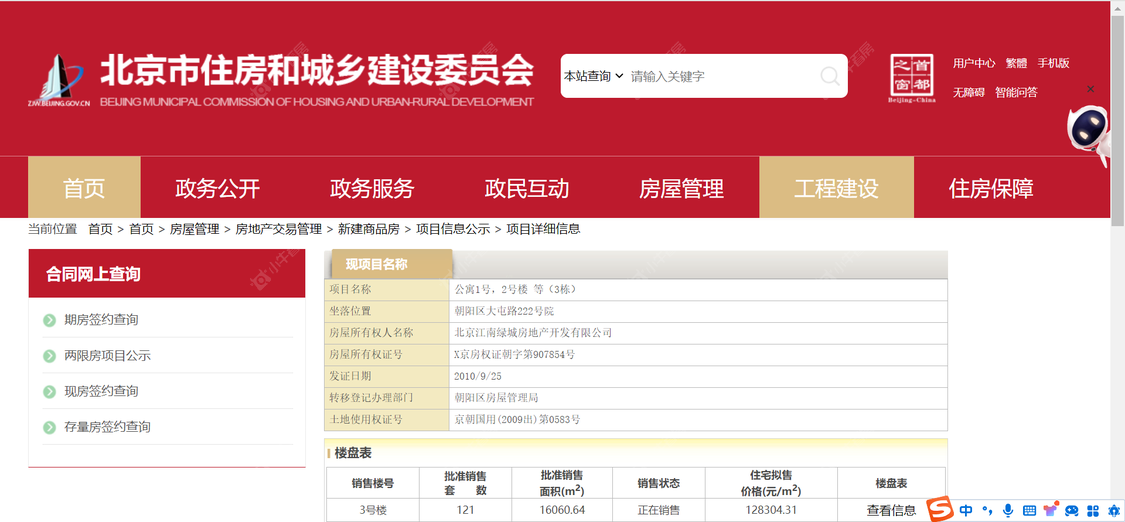
Task: Open 智能问答 smart Q&A link
Action: 1016,92
